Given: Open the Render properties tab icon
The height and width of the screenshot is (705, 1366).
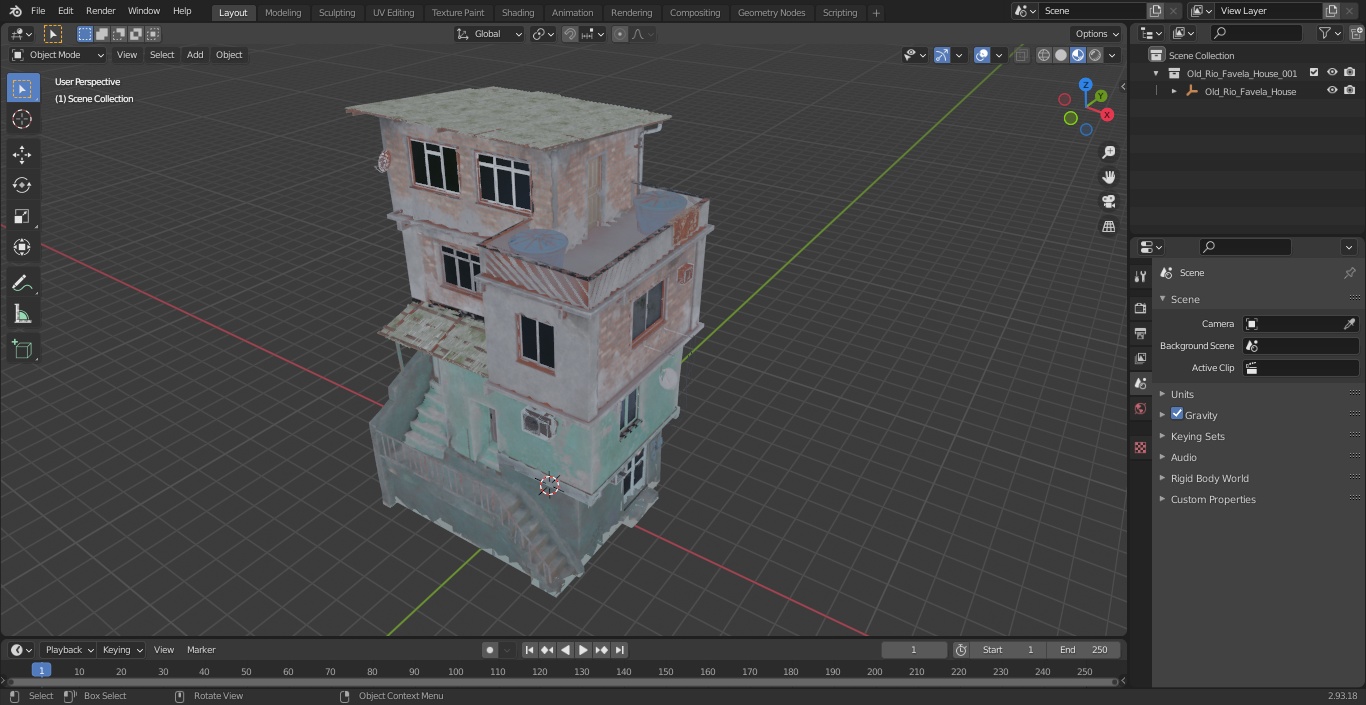Looking at the screenshot, I should click(x=1140, y=308).
